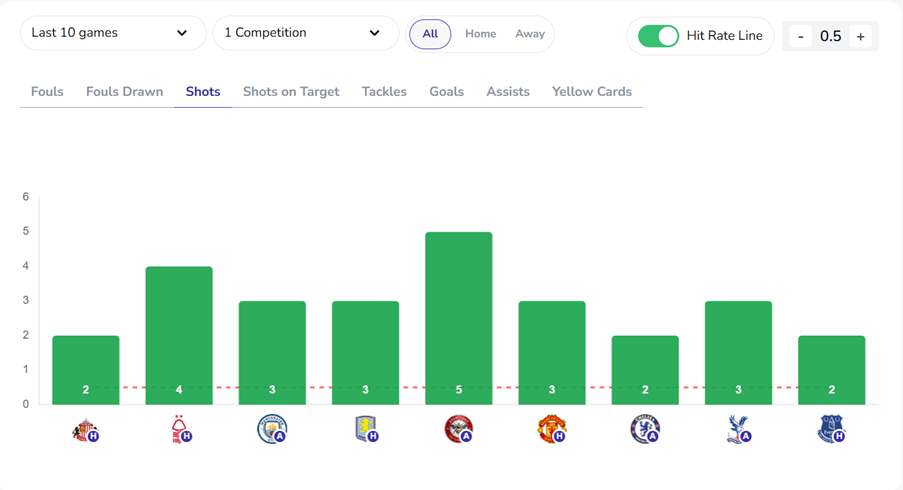Select the Brentford away match logo
903x490 pixels.
[458, 430]
